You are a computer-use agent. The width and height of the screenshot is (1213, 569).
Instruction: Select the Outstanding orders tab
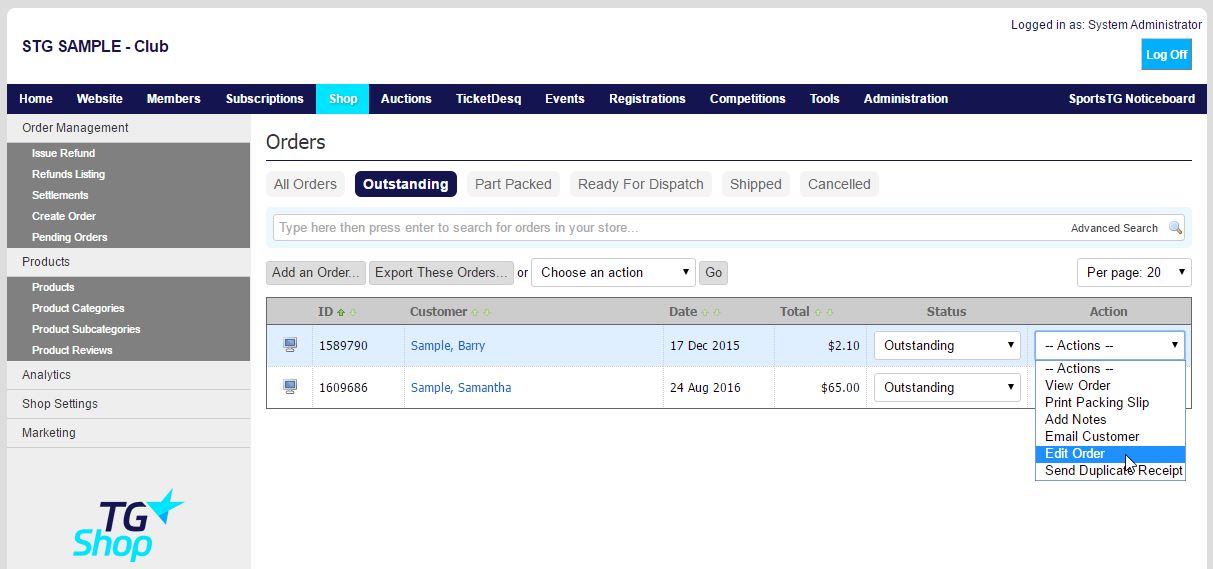[x=406, y=184]
